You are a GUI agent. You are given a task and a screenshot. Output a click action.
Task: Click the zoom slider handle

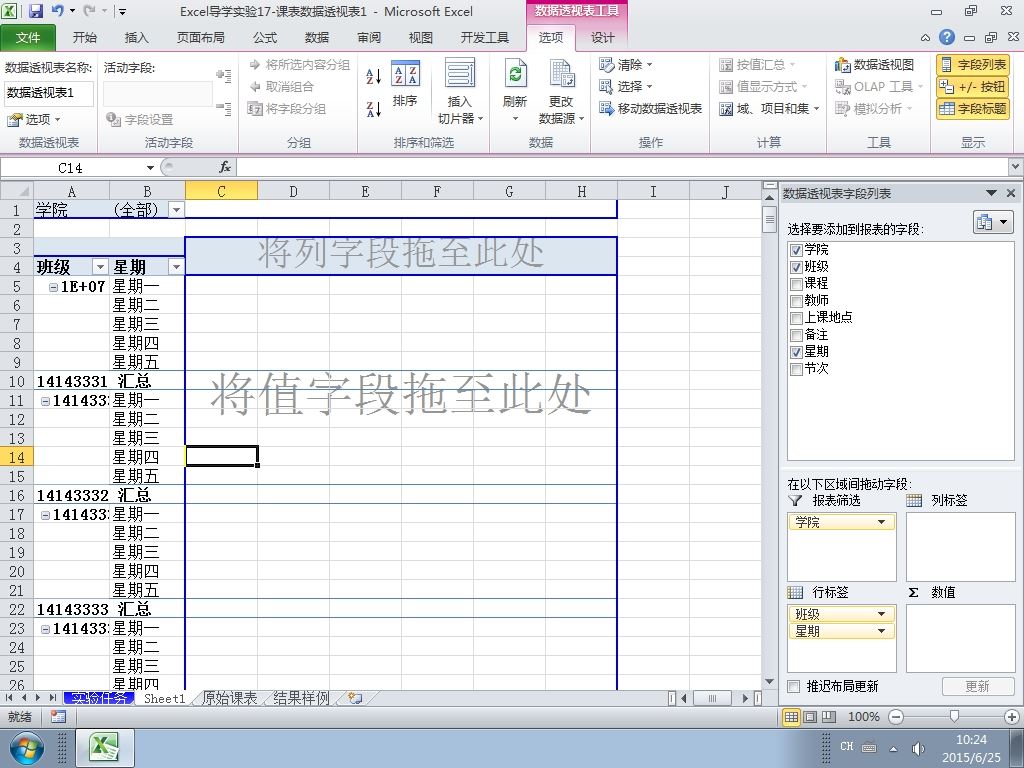pyautogui.click(x=953, y=717)
